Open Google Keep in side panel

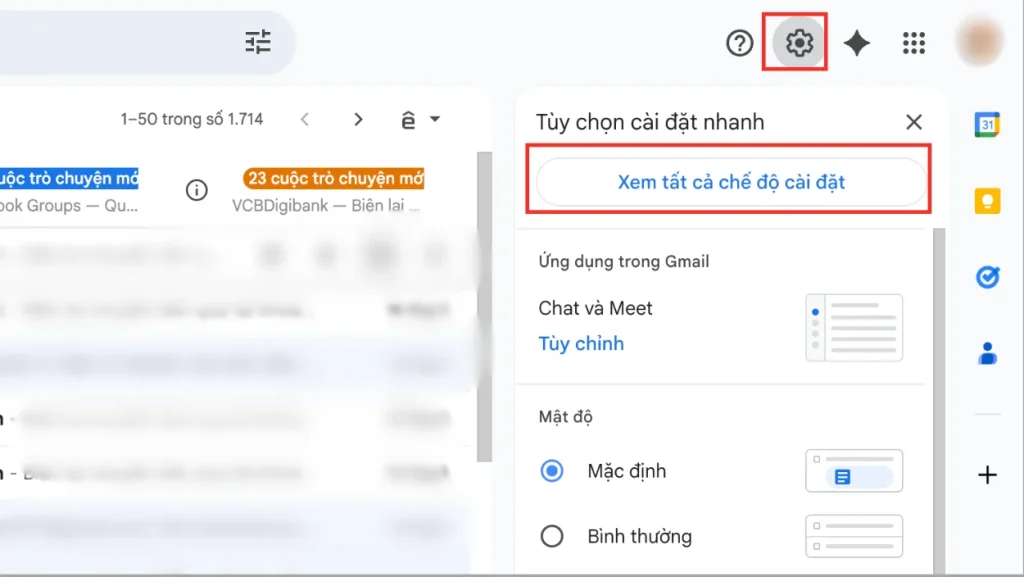point(987,201)
